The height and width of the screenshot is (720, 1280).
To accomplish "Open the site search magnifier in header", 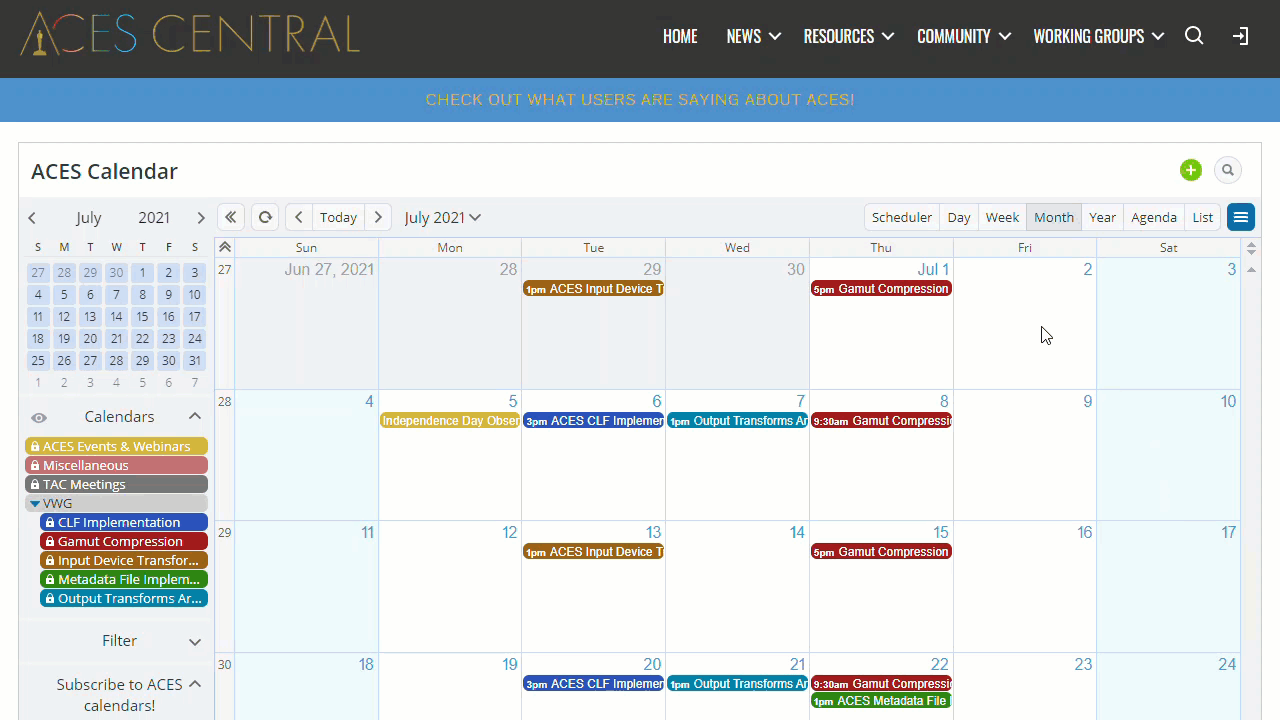I will pos(1194,36).
